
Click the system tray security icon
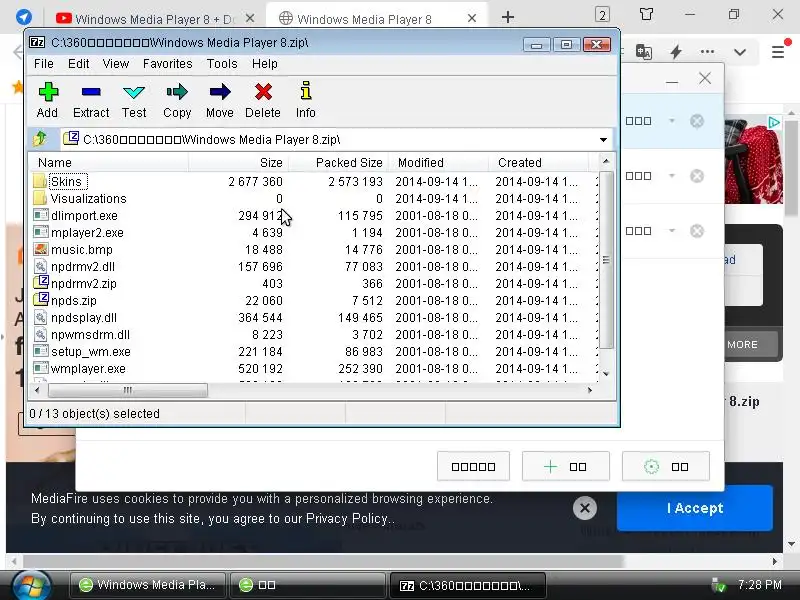pos(719,585)
